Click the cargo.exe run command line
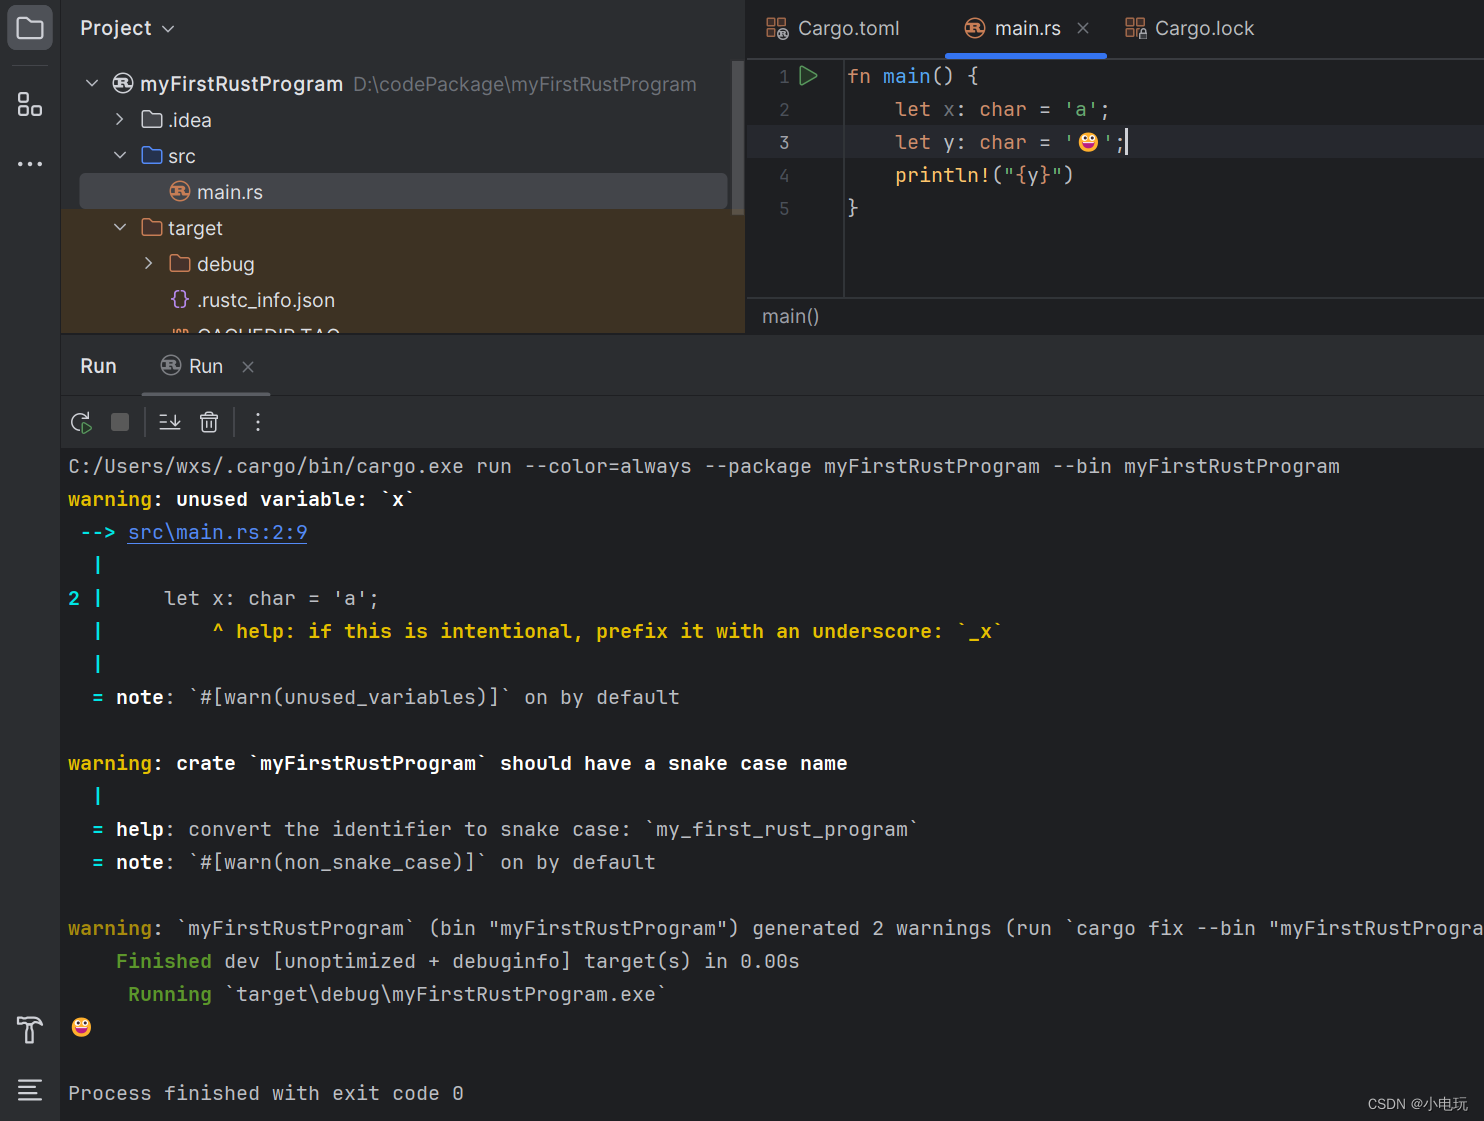The height and width of the screenshot is (1121, 1484). click(704, 466)
